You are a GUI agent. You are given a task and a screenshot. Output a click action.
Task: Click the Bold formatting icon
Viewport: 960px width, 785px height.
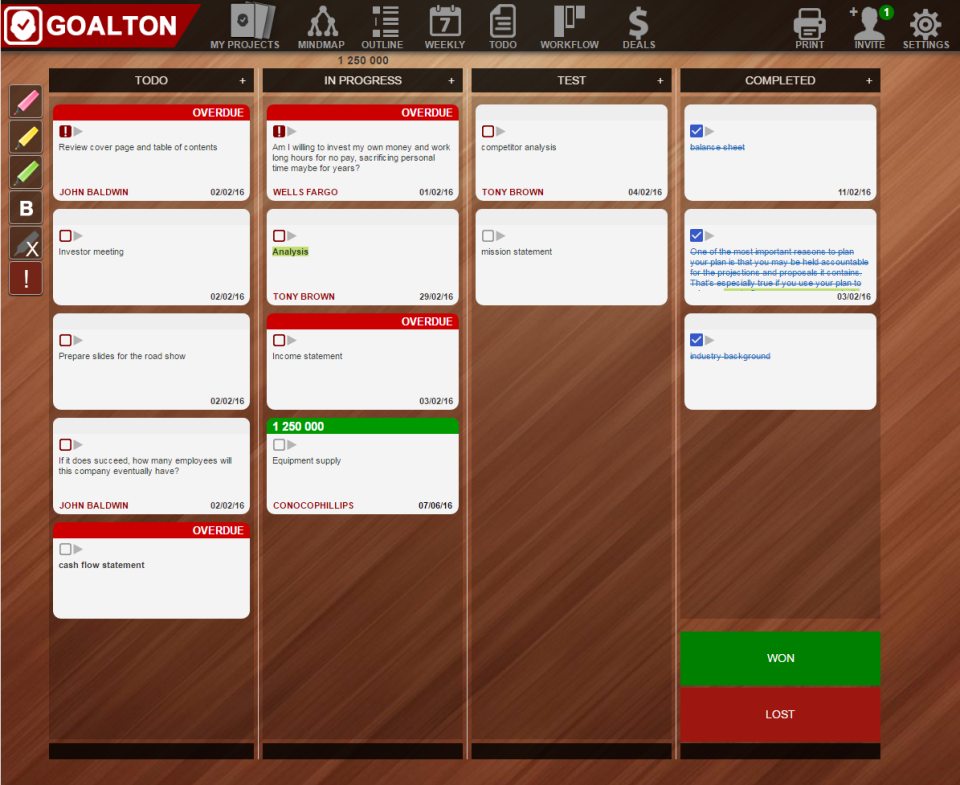[25, 208]
